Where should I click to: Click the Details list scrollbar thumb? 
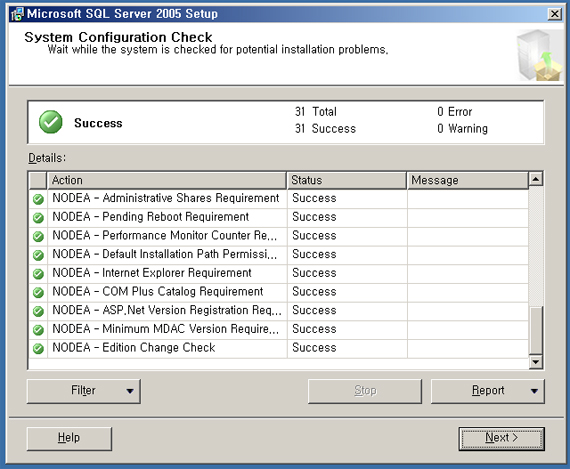coord(536,330)
